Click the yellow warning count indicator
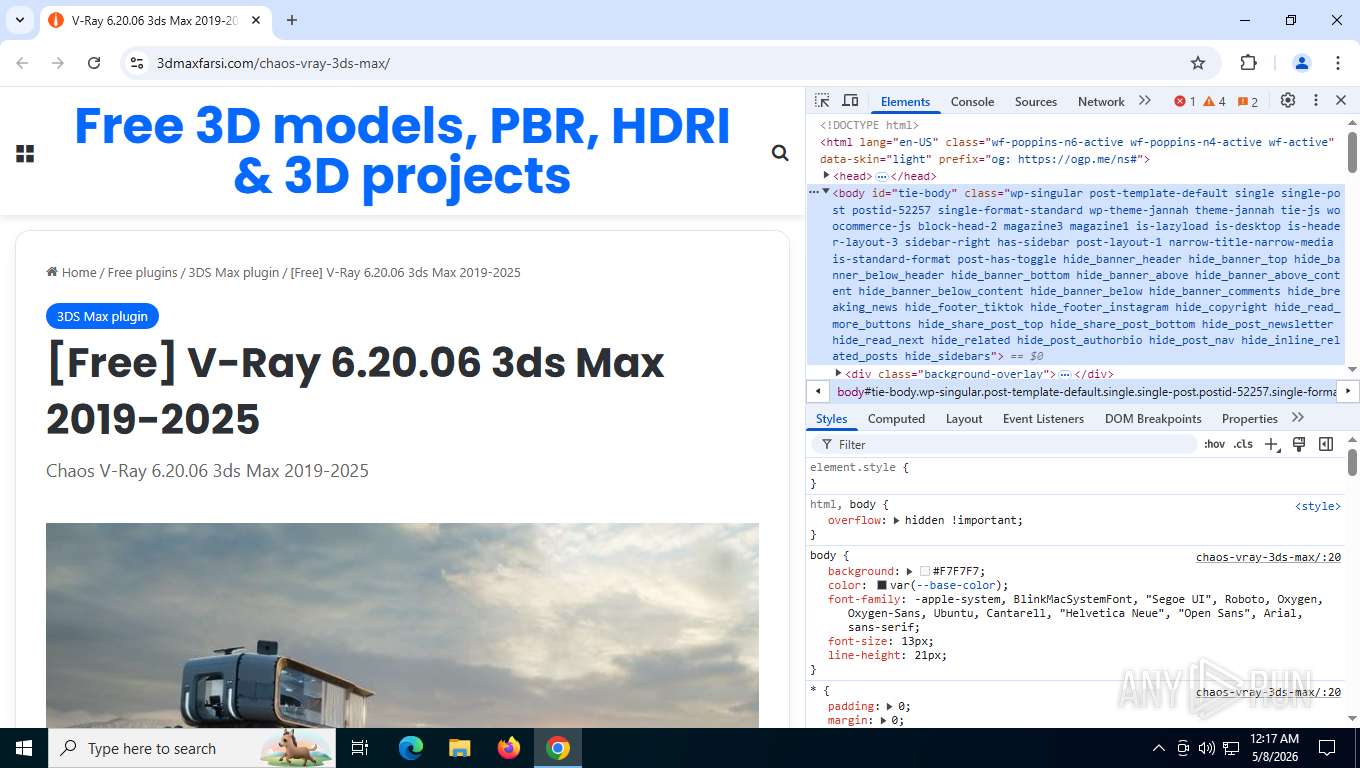 click(1214, 101)
